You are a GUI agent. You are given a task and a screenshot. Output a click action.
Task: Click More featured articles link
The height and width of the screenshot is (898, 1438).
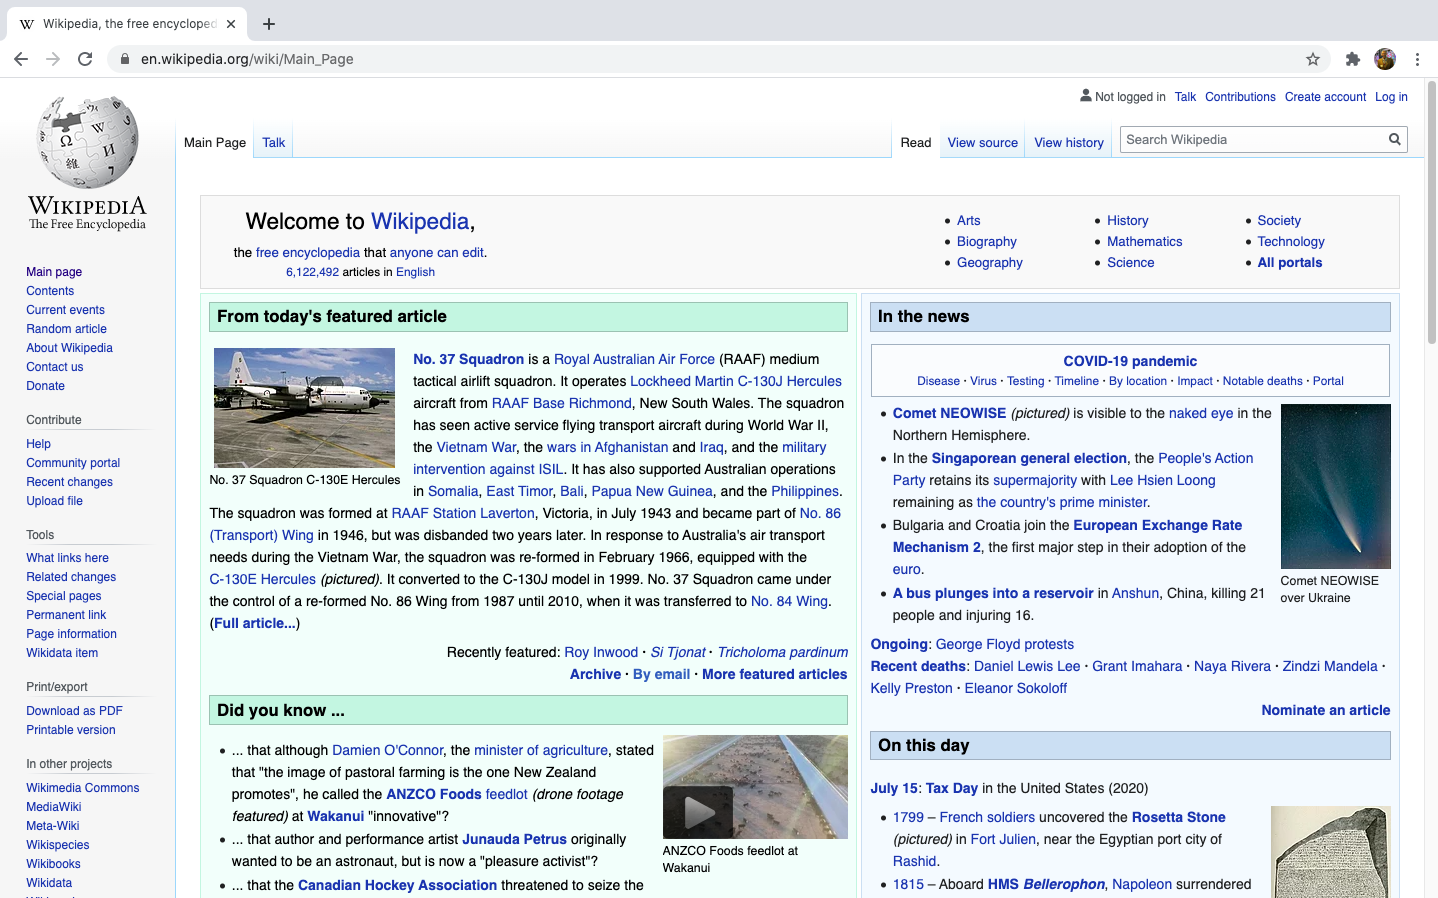coord(774,674)
